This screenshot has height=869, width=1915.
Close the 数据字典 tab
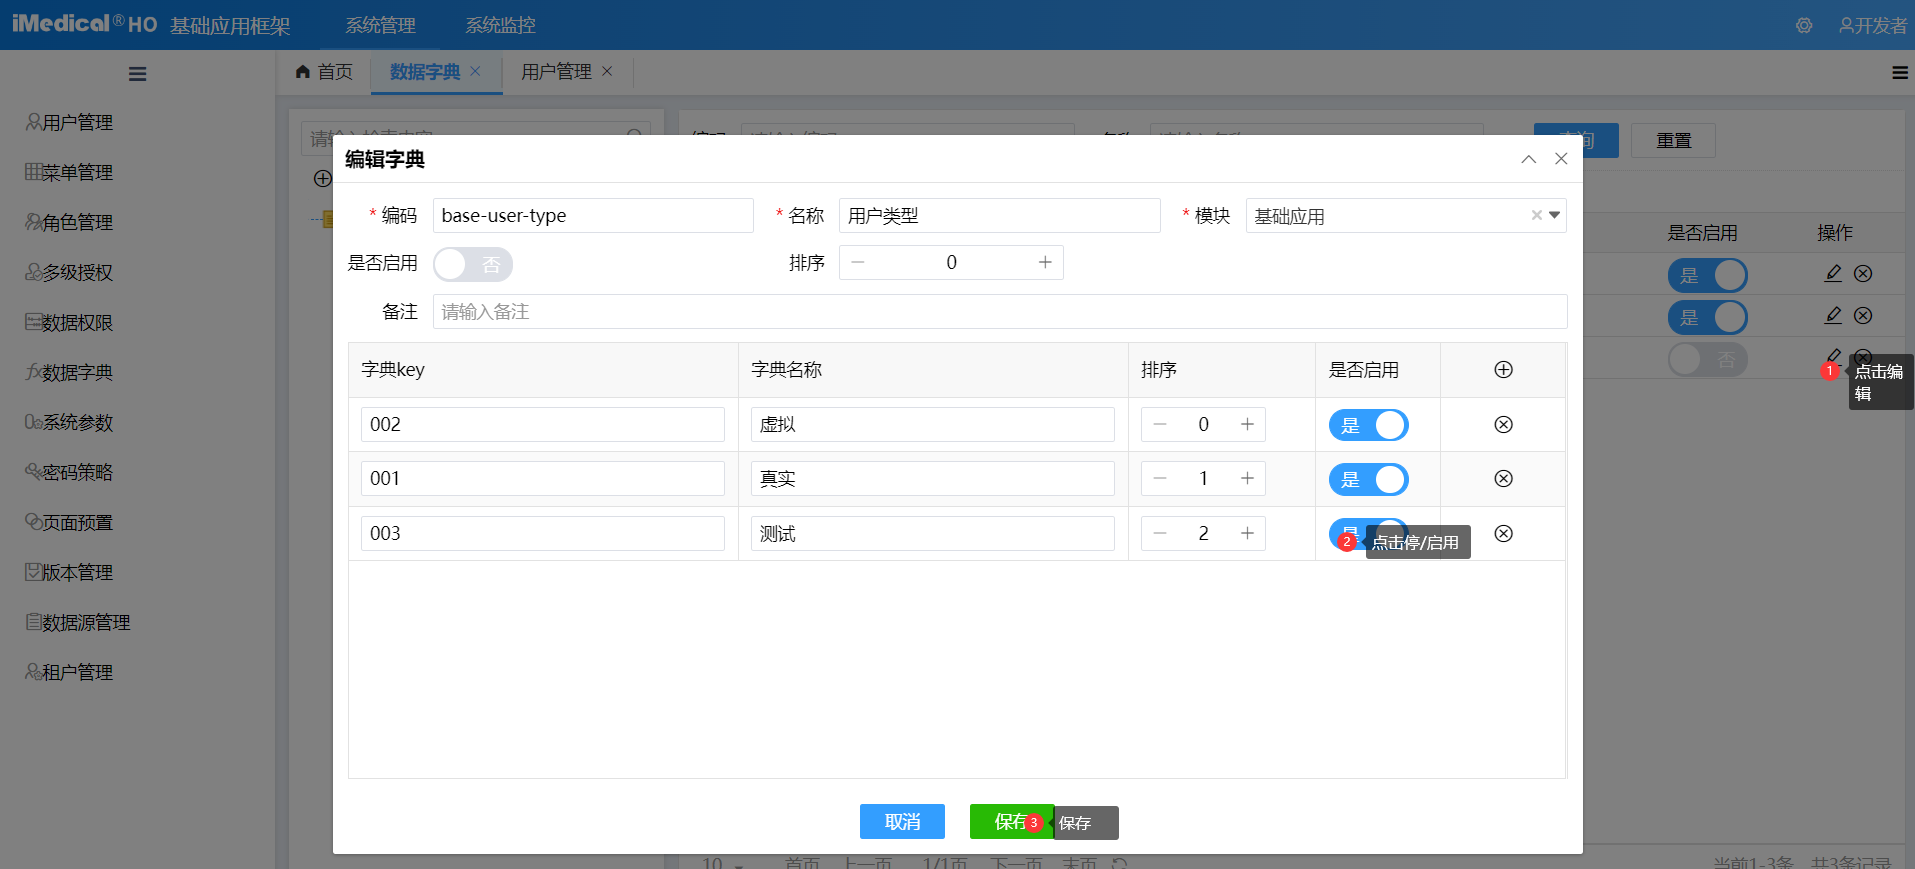click(x=475, y=71)
